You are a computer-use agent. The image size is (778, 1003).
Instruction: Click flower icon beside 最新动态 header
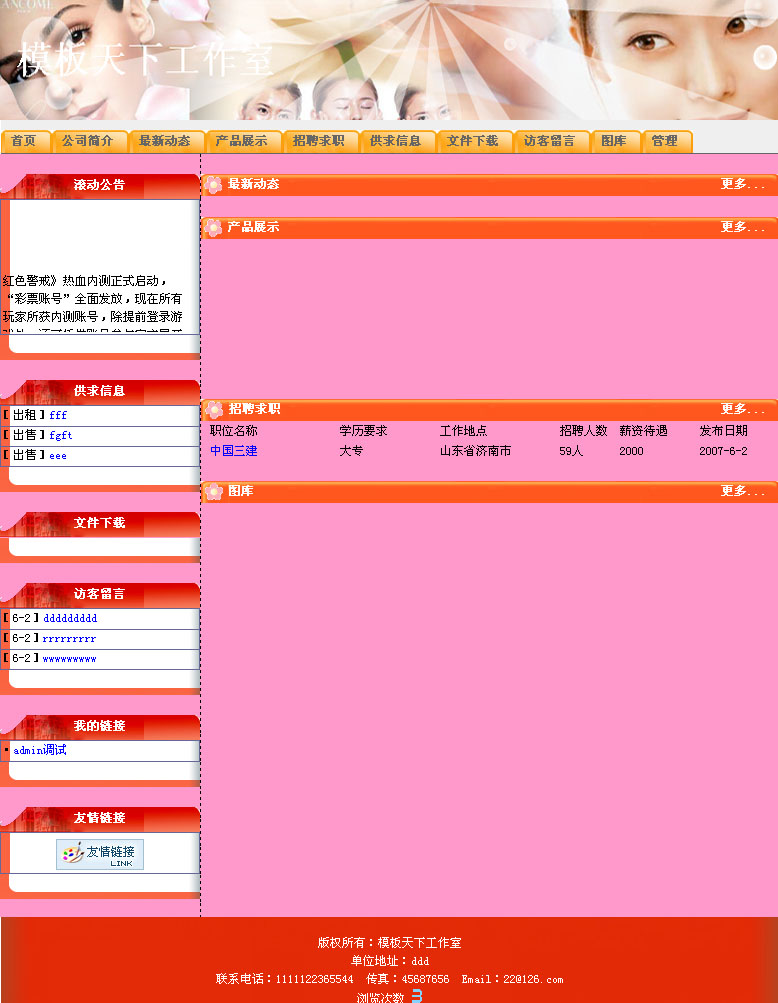pyautogui.click(x=213, y=185)
